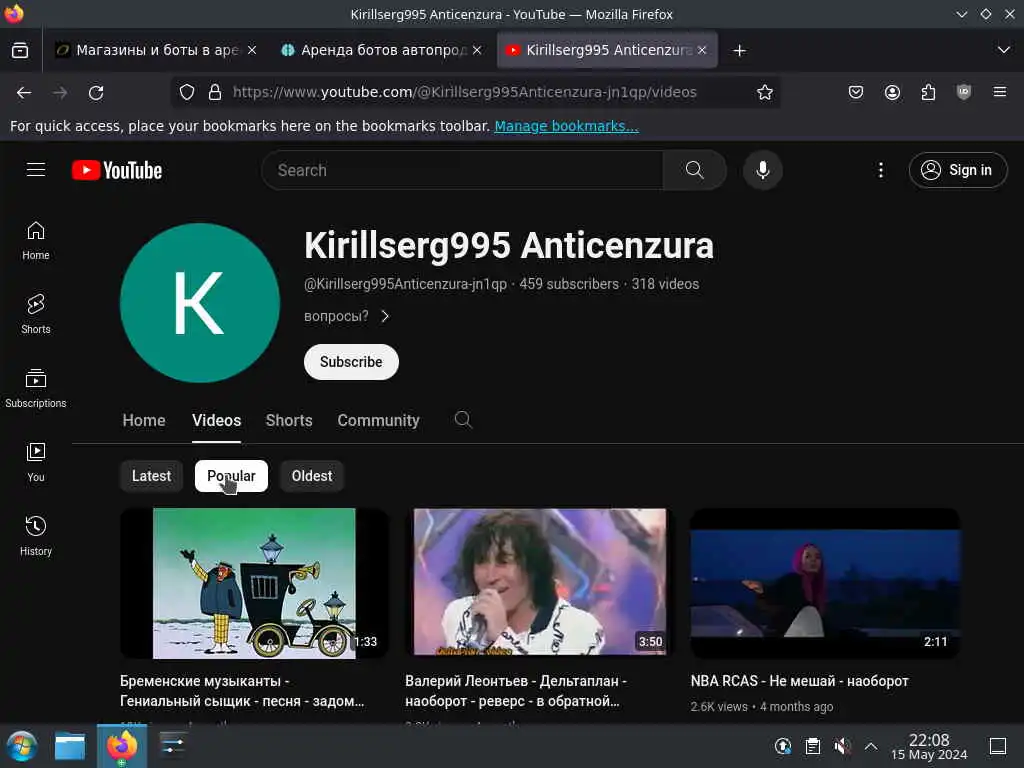Click the Sign in button
1024x768 pixels.
point(958,170)
